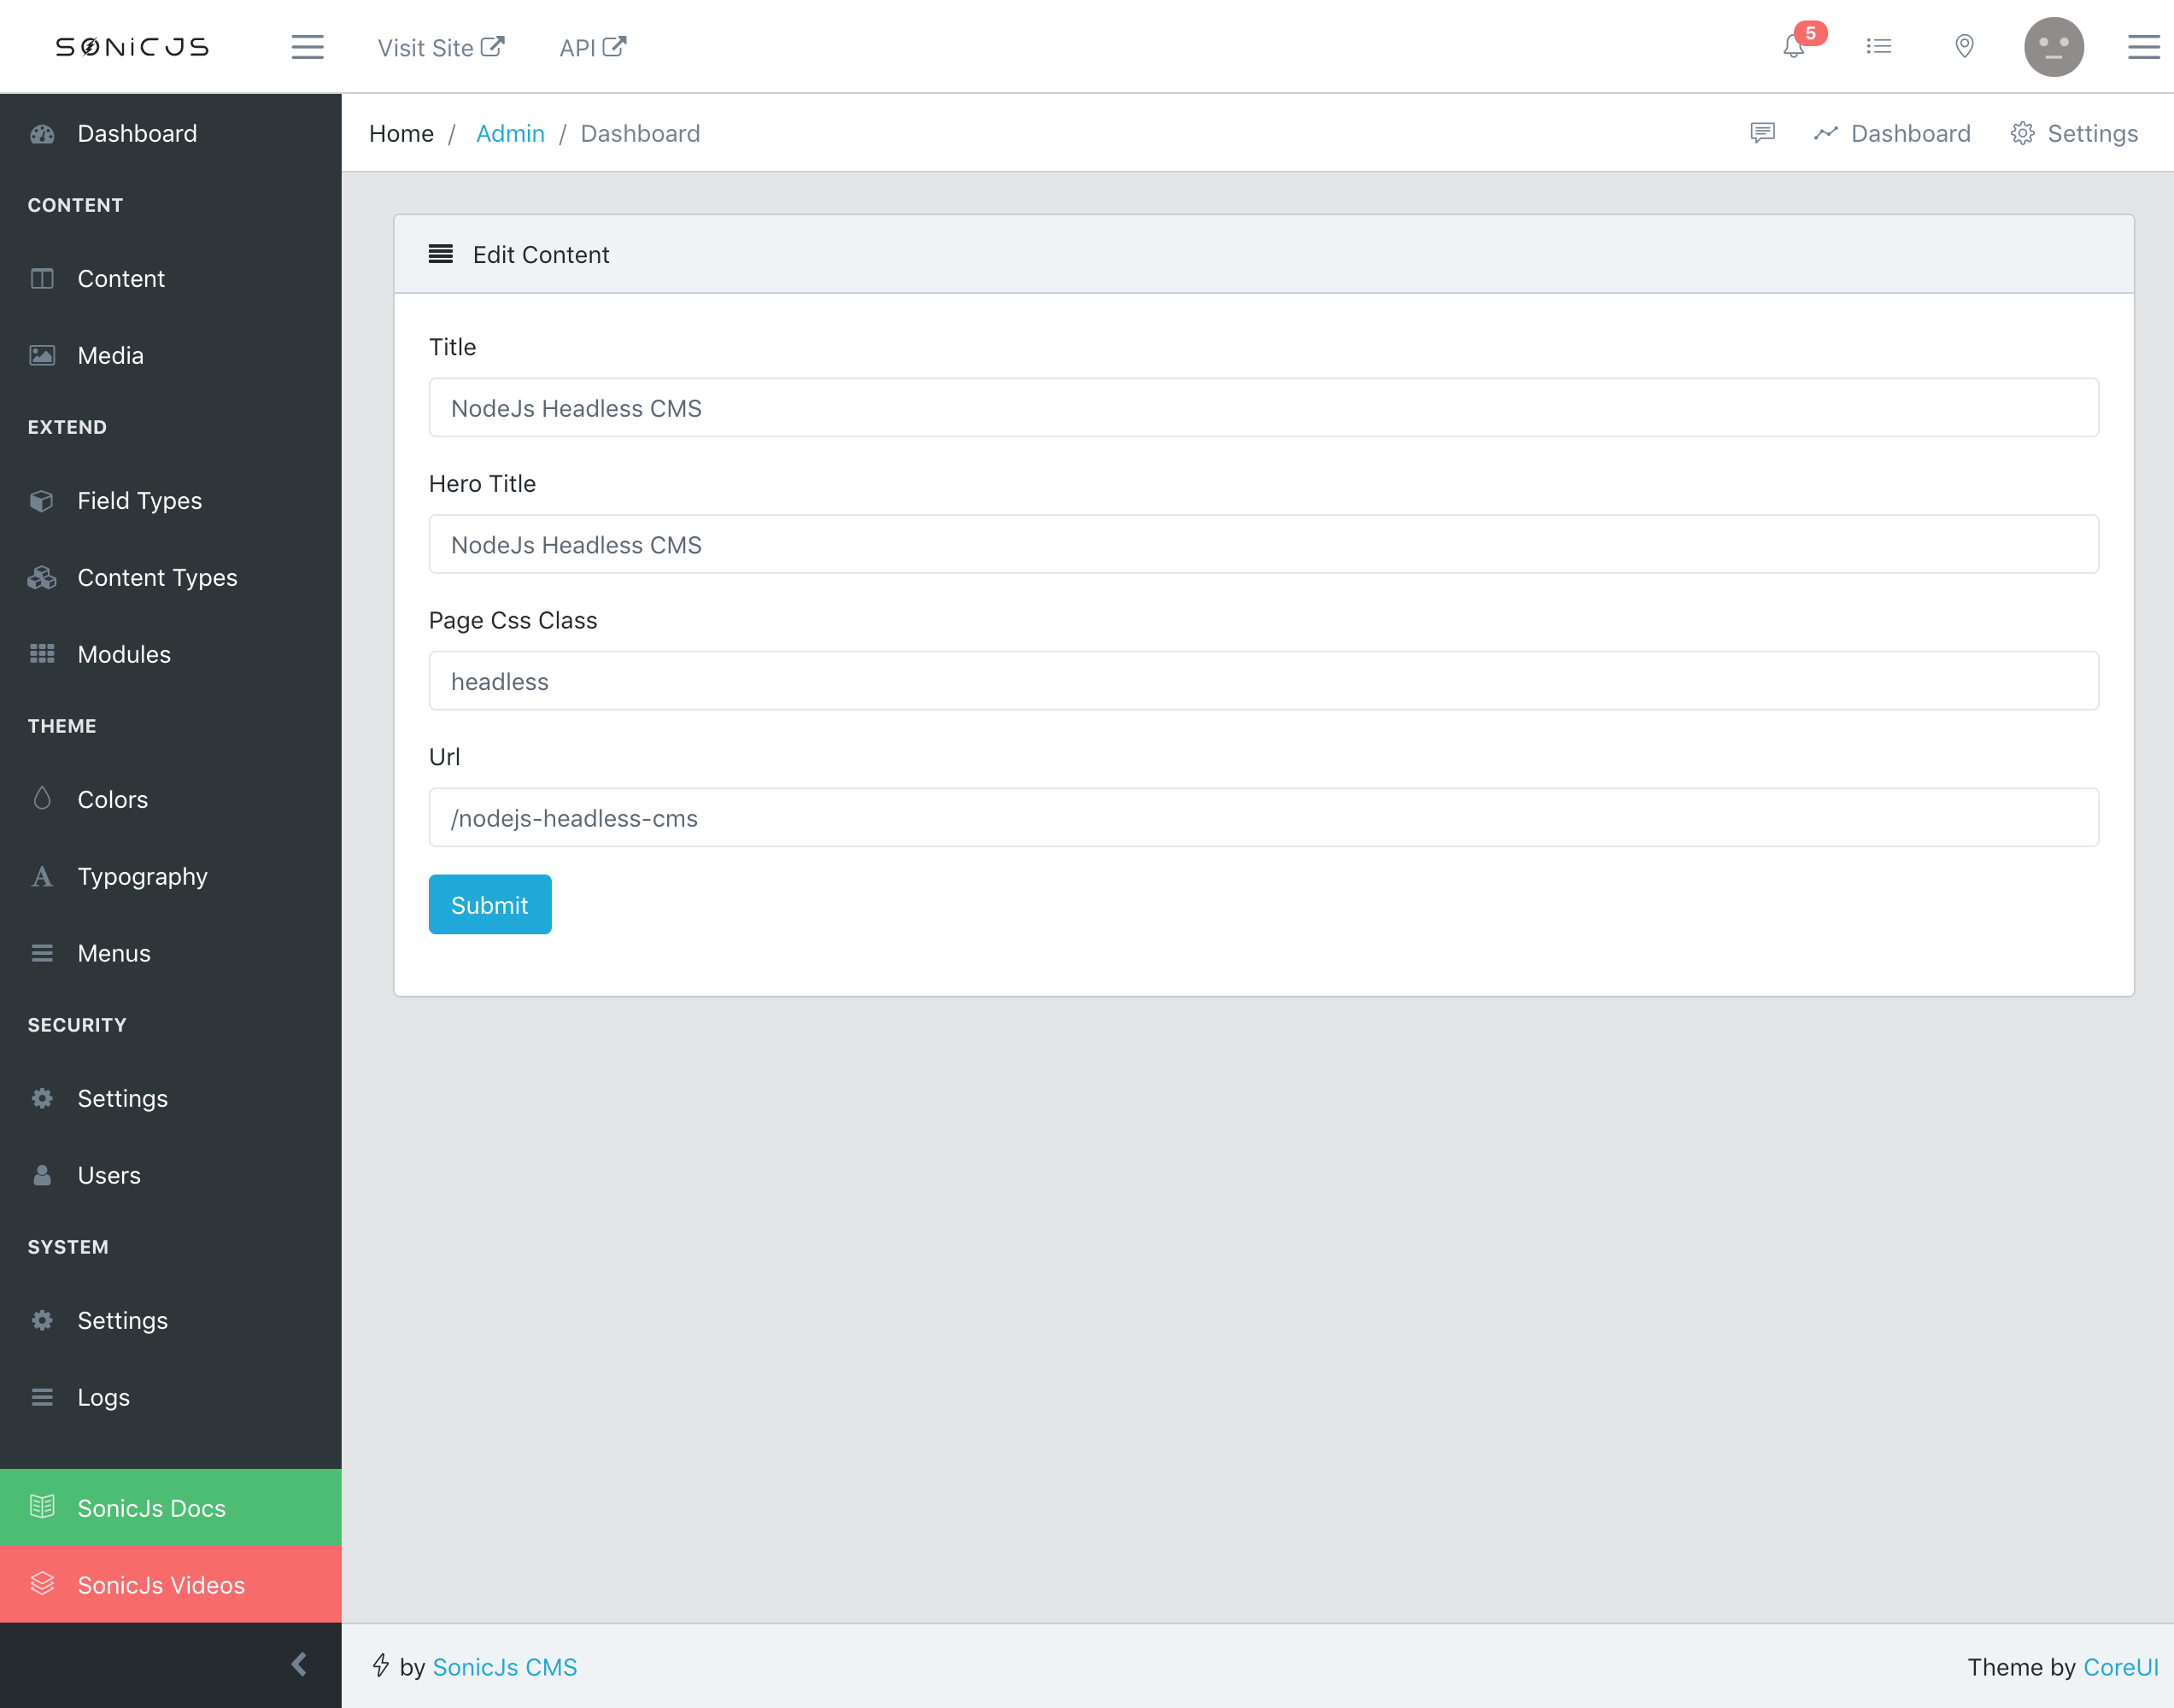Open Modules in sidebar
Image resolution: width=2174 pixels, height=1708 pixels.
point(171,654)
